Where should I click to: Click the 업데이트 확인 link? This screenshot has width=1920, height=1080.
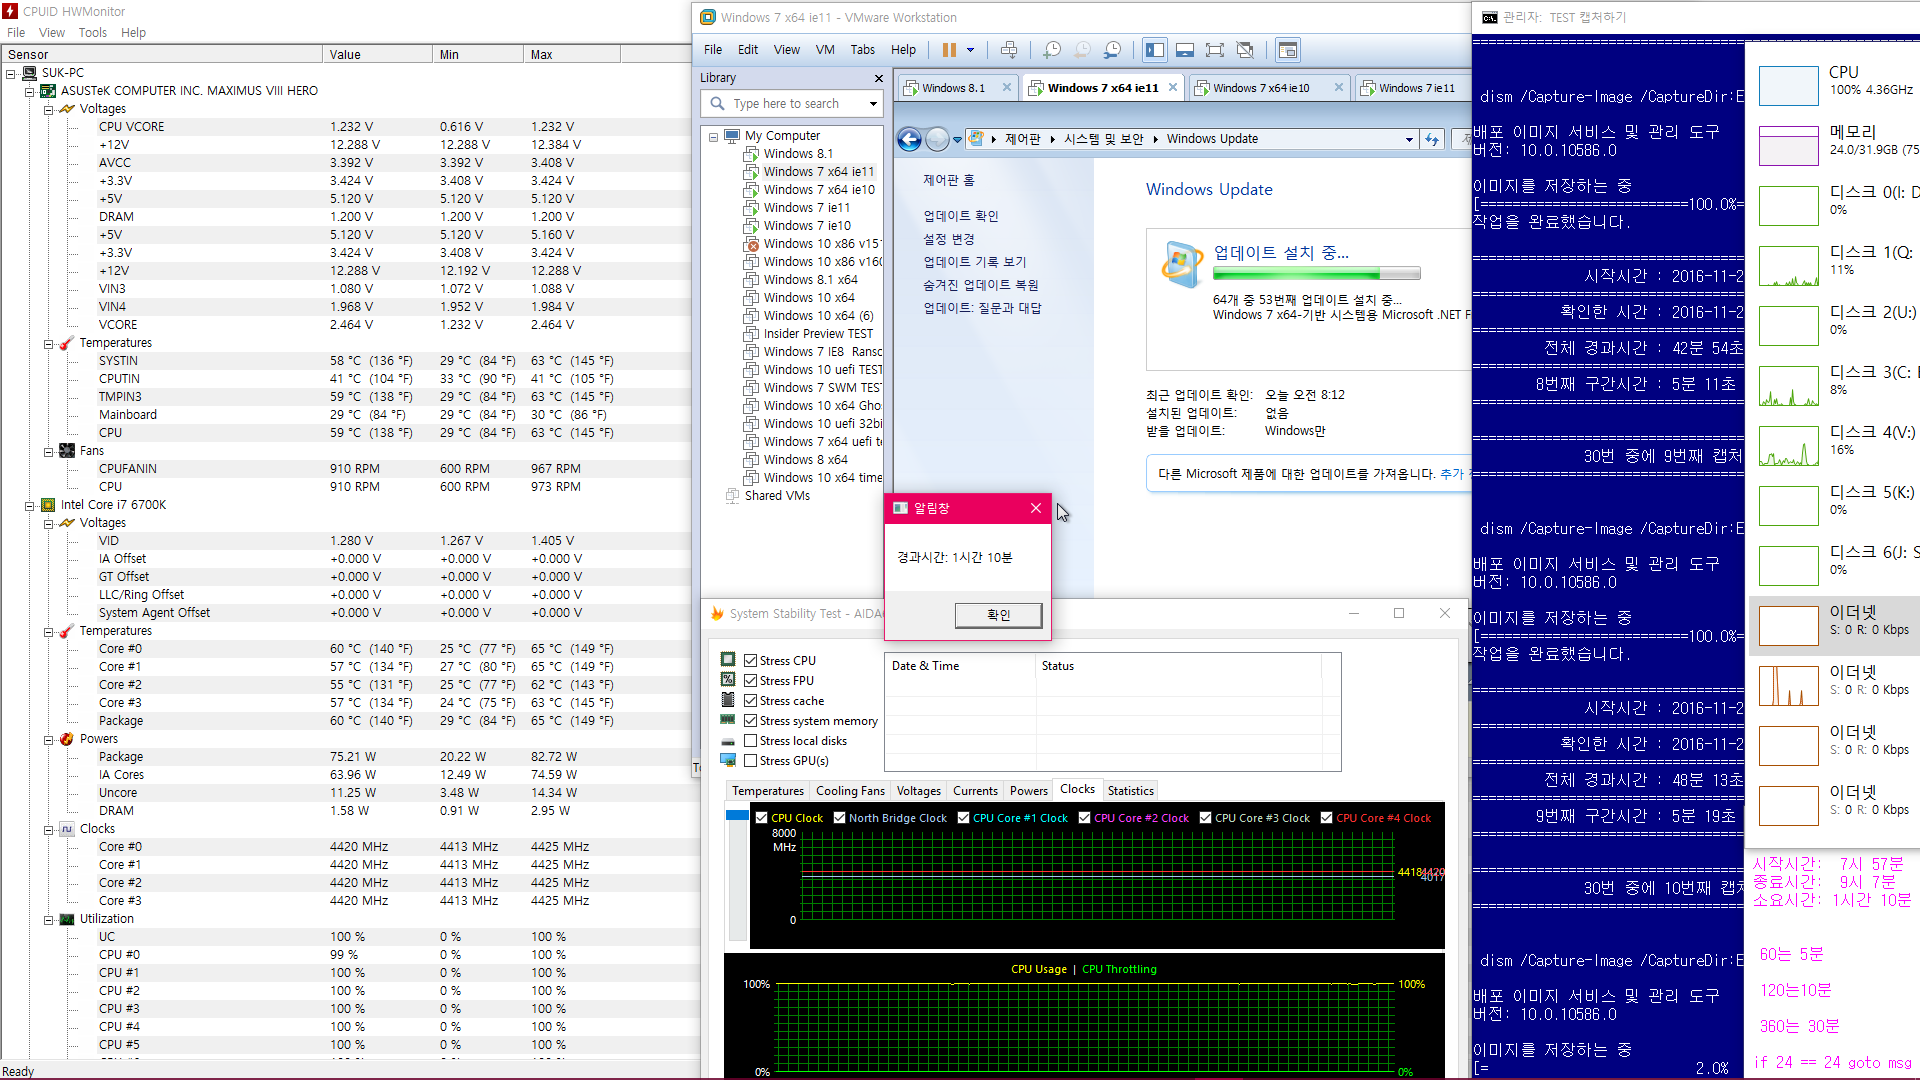coord(961,215)
